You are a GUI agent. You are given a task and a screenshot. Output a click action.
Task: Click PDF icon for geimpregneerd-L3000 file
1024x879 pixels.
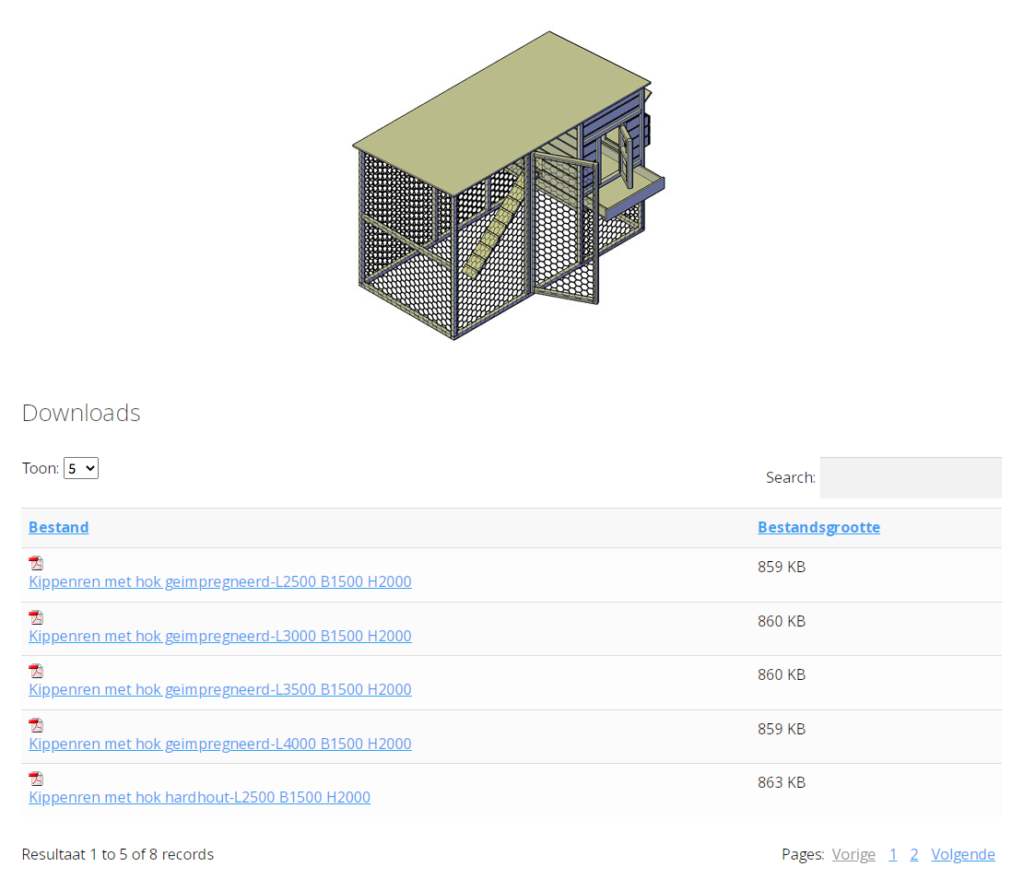point(36,617)
